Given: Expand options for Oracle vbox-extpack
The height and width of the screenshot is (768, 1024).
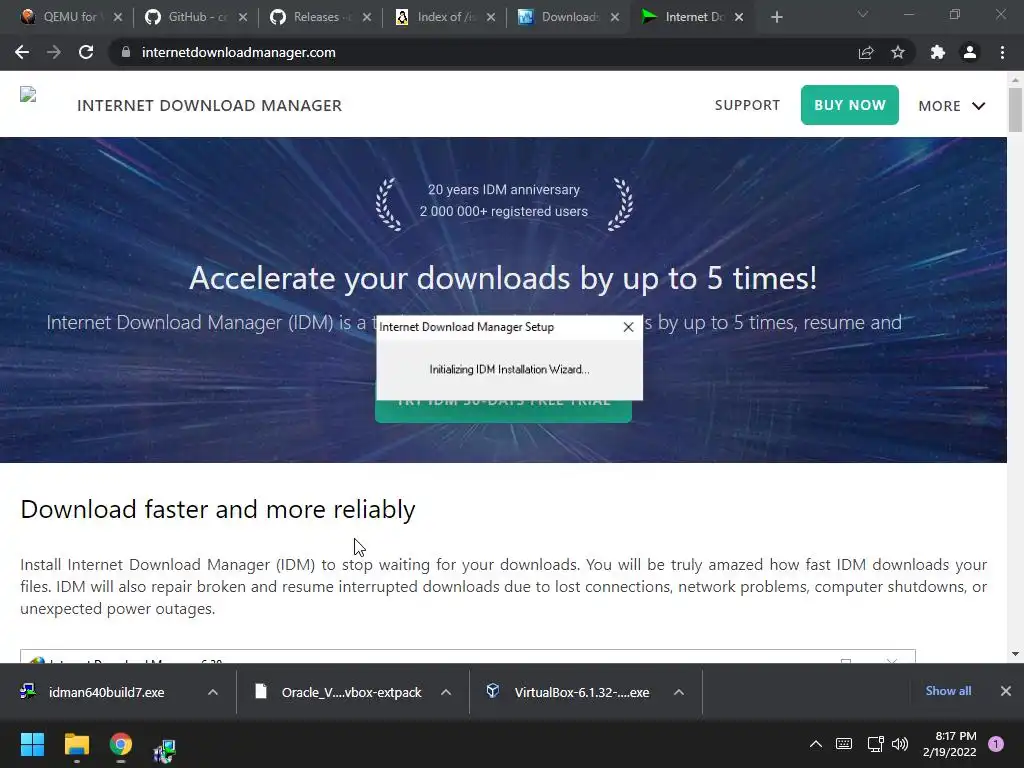Looking at the screenshot, I should [x=446, y=692].
